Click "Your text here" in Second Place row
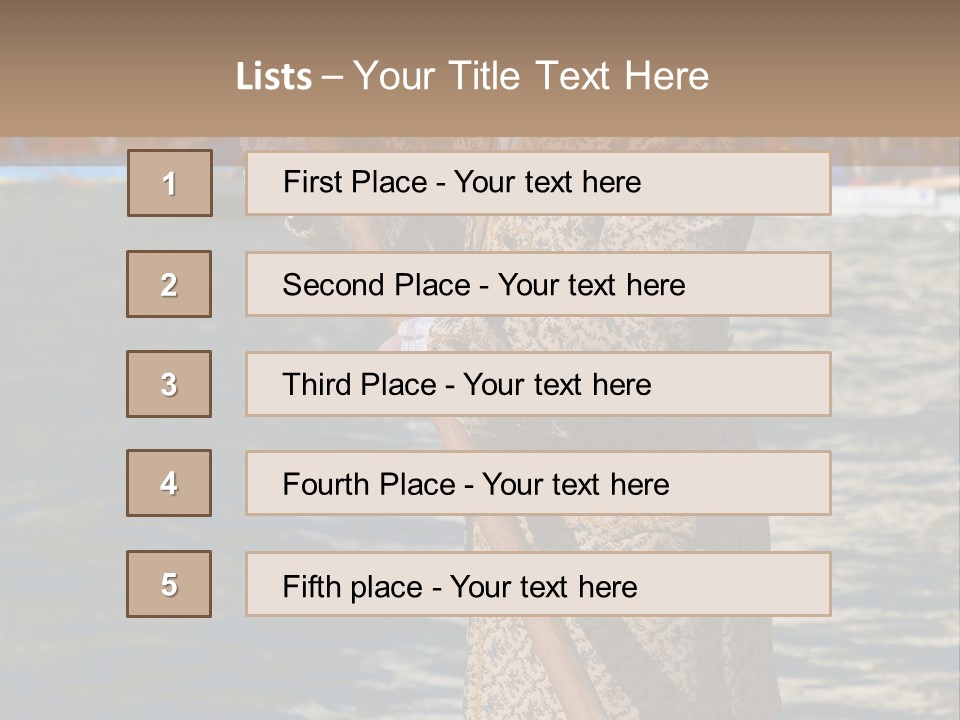This screenshot has width=960, height=720. tap(591, 285)
